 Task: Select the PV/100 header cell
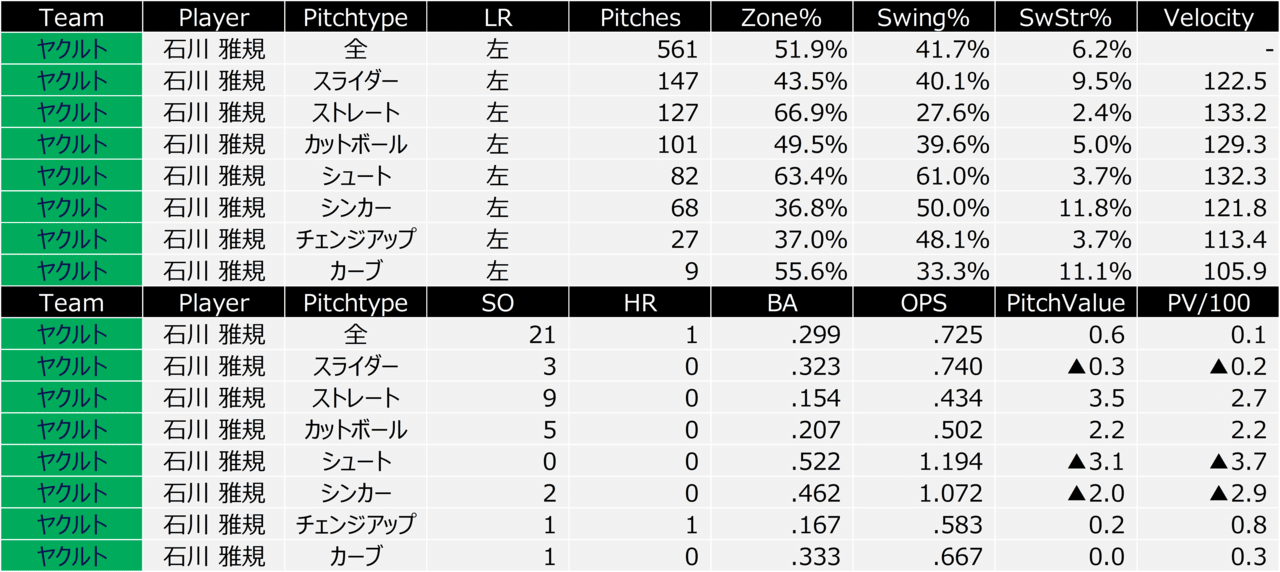tap(1208, 303)
